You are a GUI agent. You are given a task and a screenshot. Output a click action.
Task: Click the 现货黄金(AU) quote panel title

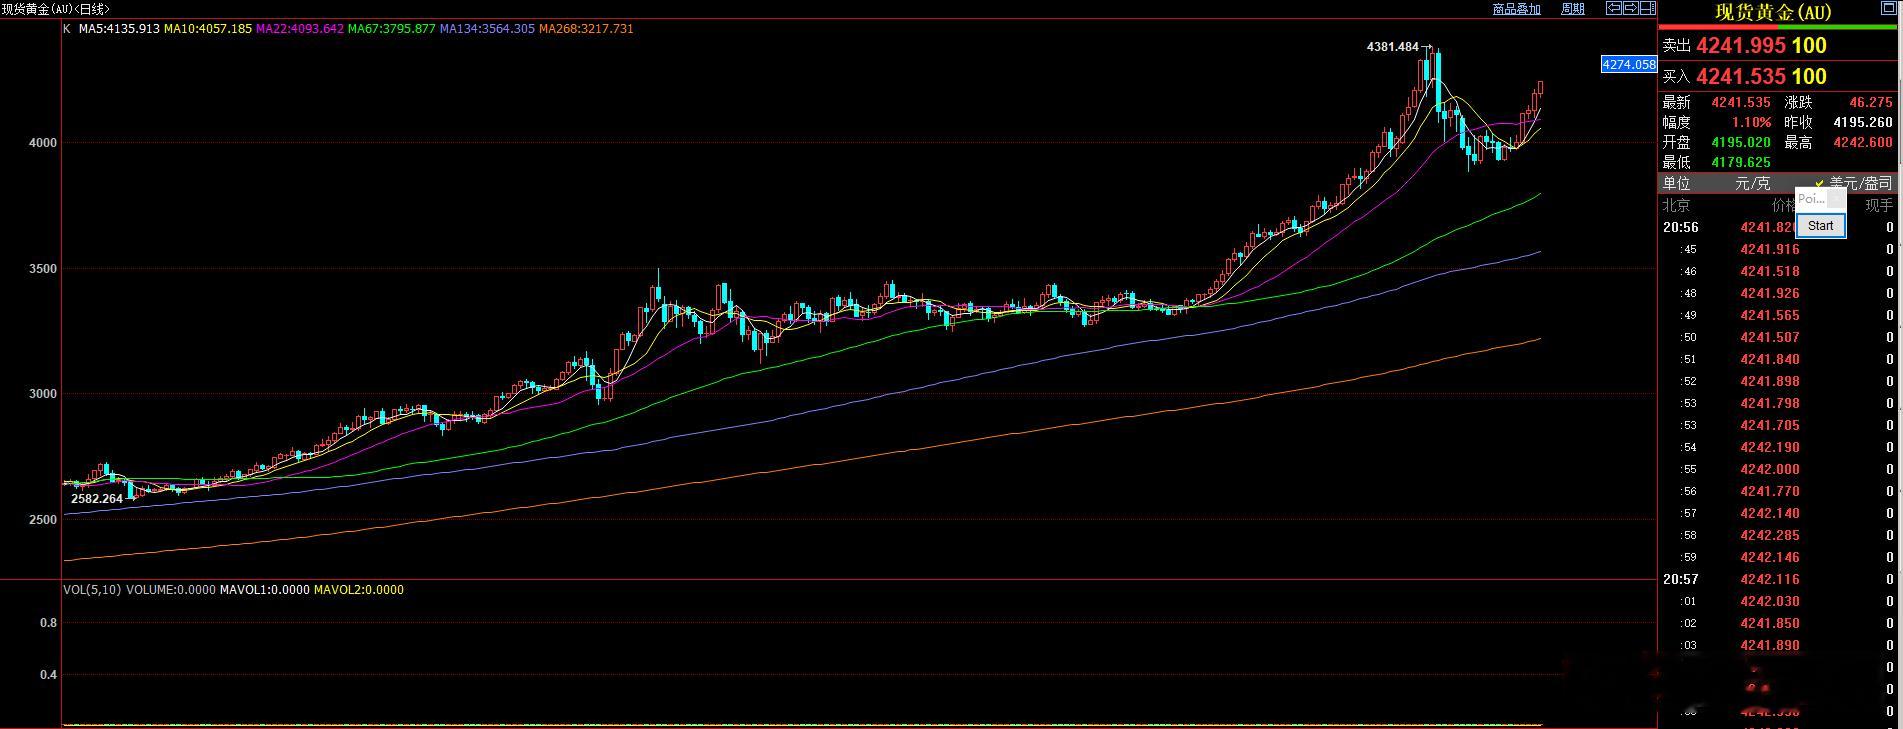(x=1773, y=13)
